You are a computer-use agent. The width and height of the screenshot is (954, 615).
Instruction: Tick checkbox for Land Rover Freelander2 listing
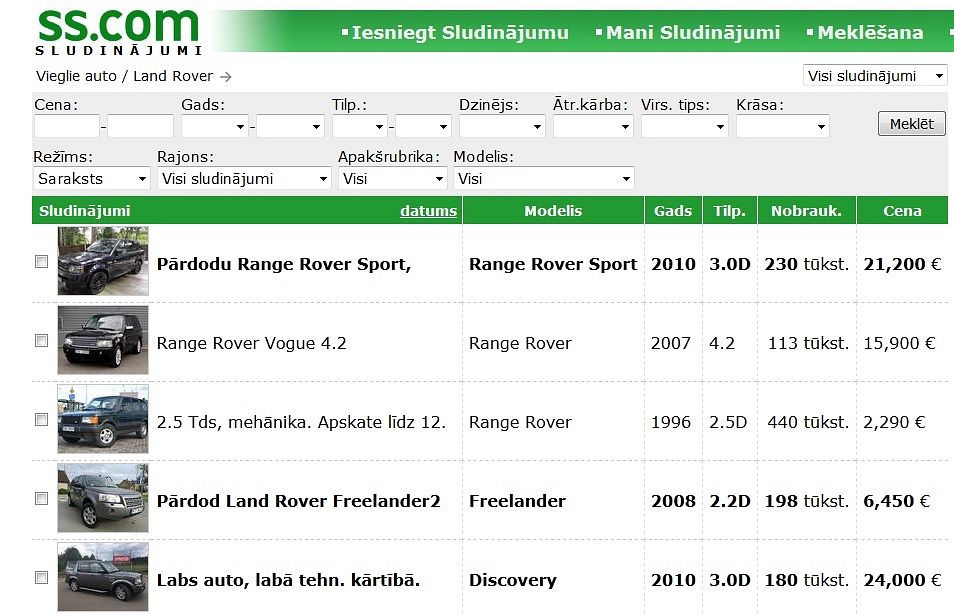click(41, 499)
